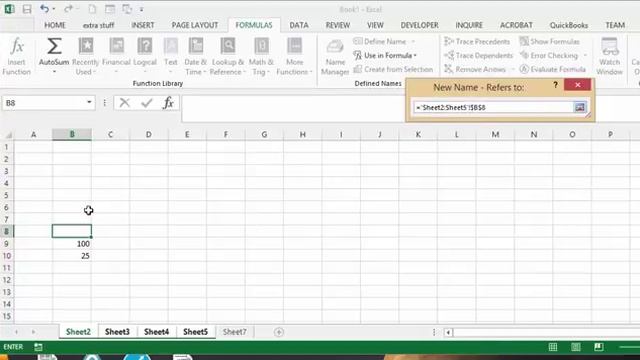The width and height of the screenshot is (640, 360).
Task: Open the REVIEW tab
Action: (338, 25)
